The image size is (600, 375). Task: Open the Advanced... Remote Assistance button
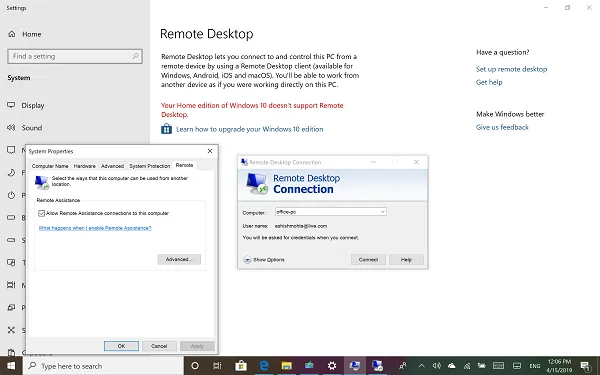(x=179, y=259)
